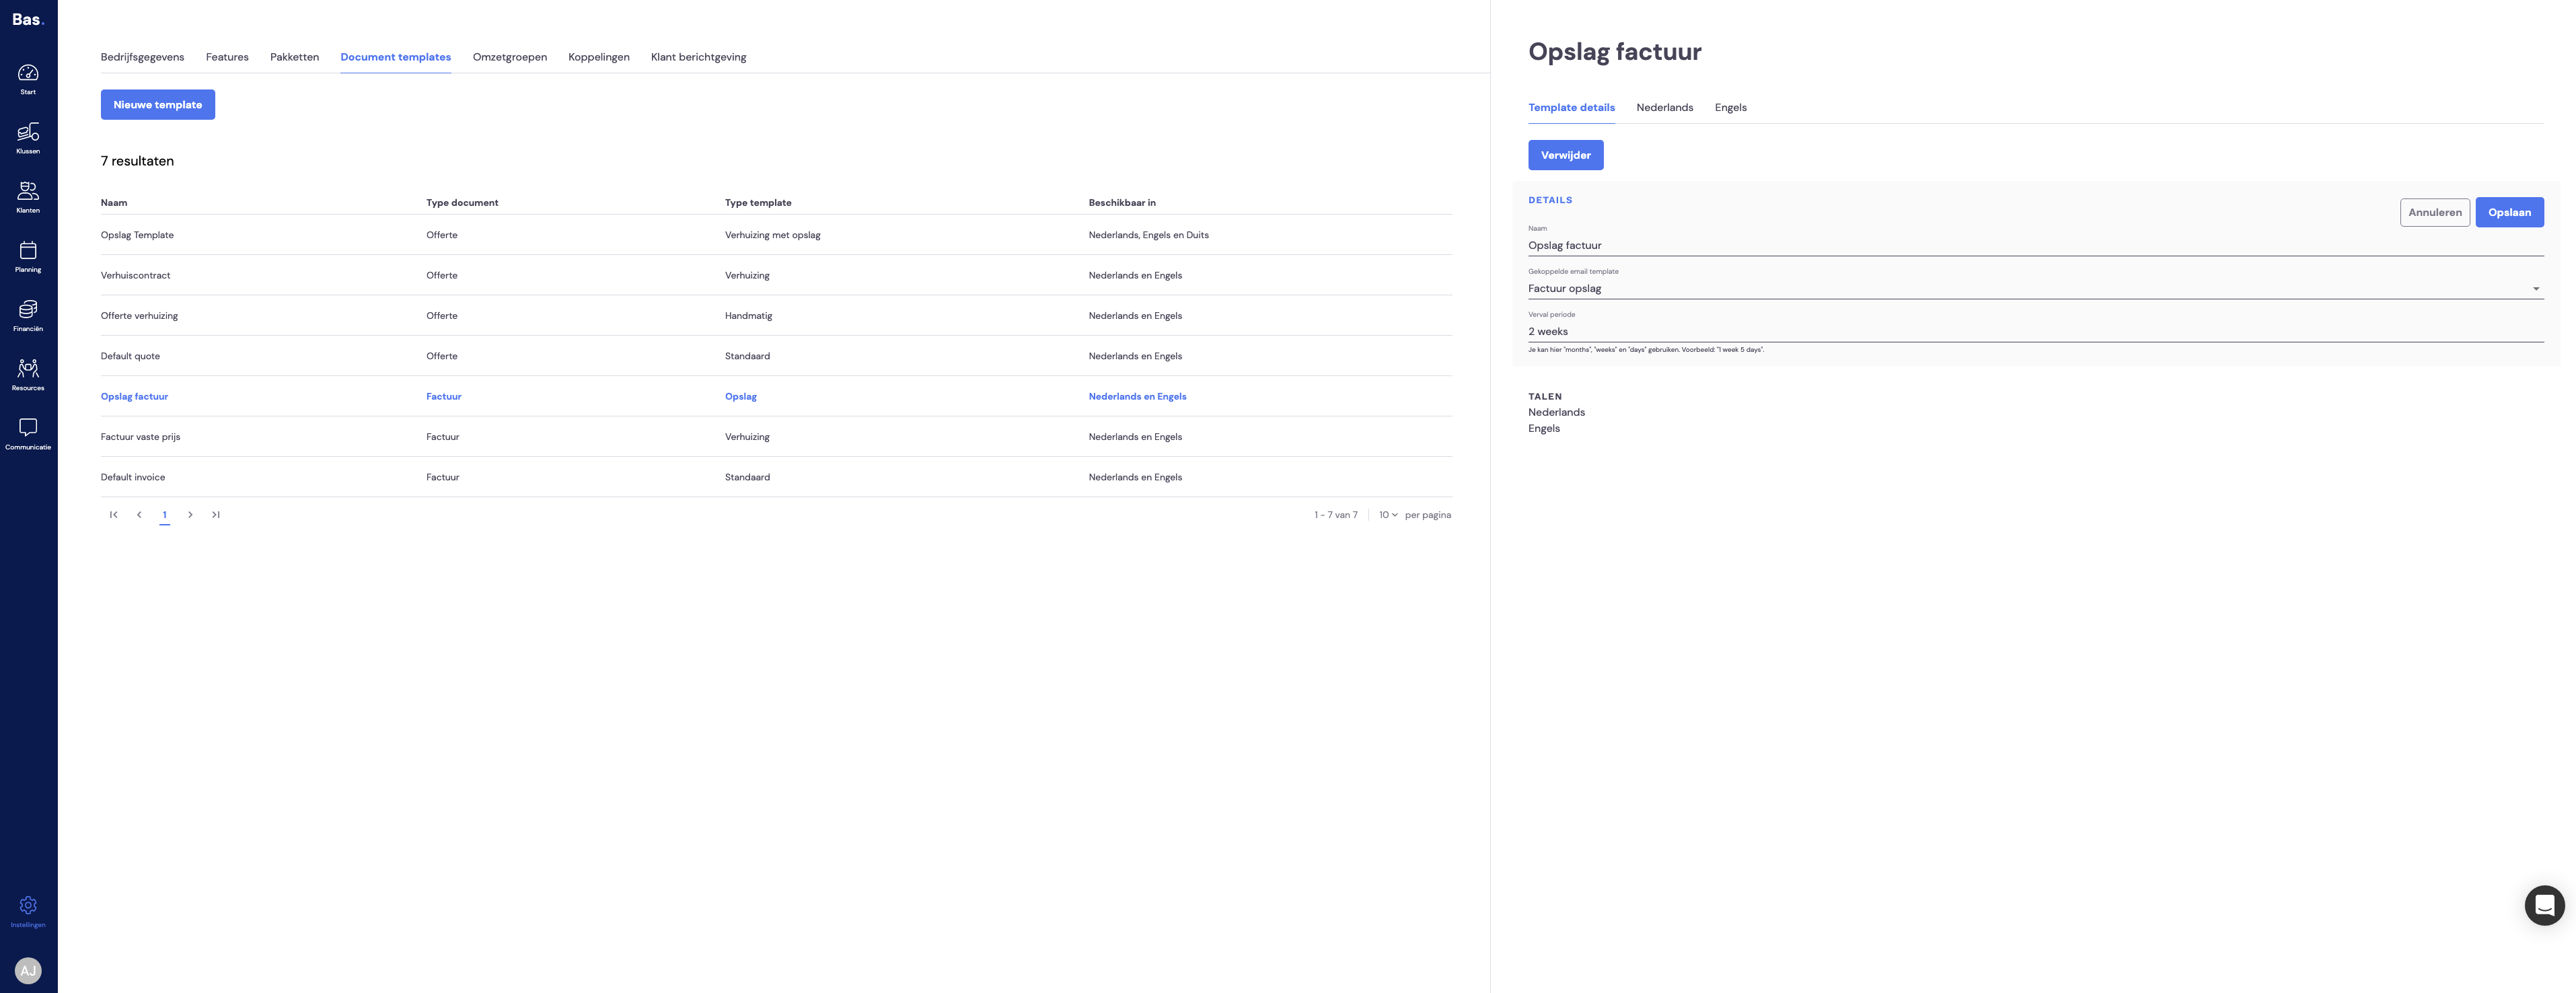Image resolution: width=2576 pixels, height=993 pixels.
Task: Click the Nieuwe template button
Action: click(158, 105)
